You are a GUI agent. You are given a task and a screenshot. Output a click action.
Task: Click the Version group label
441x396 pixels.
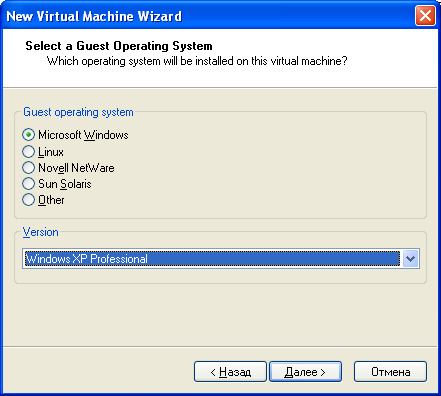40,232
